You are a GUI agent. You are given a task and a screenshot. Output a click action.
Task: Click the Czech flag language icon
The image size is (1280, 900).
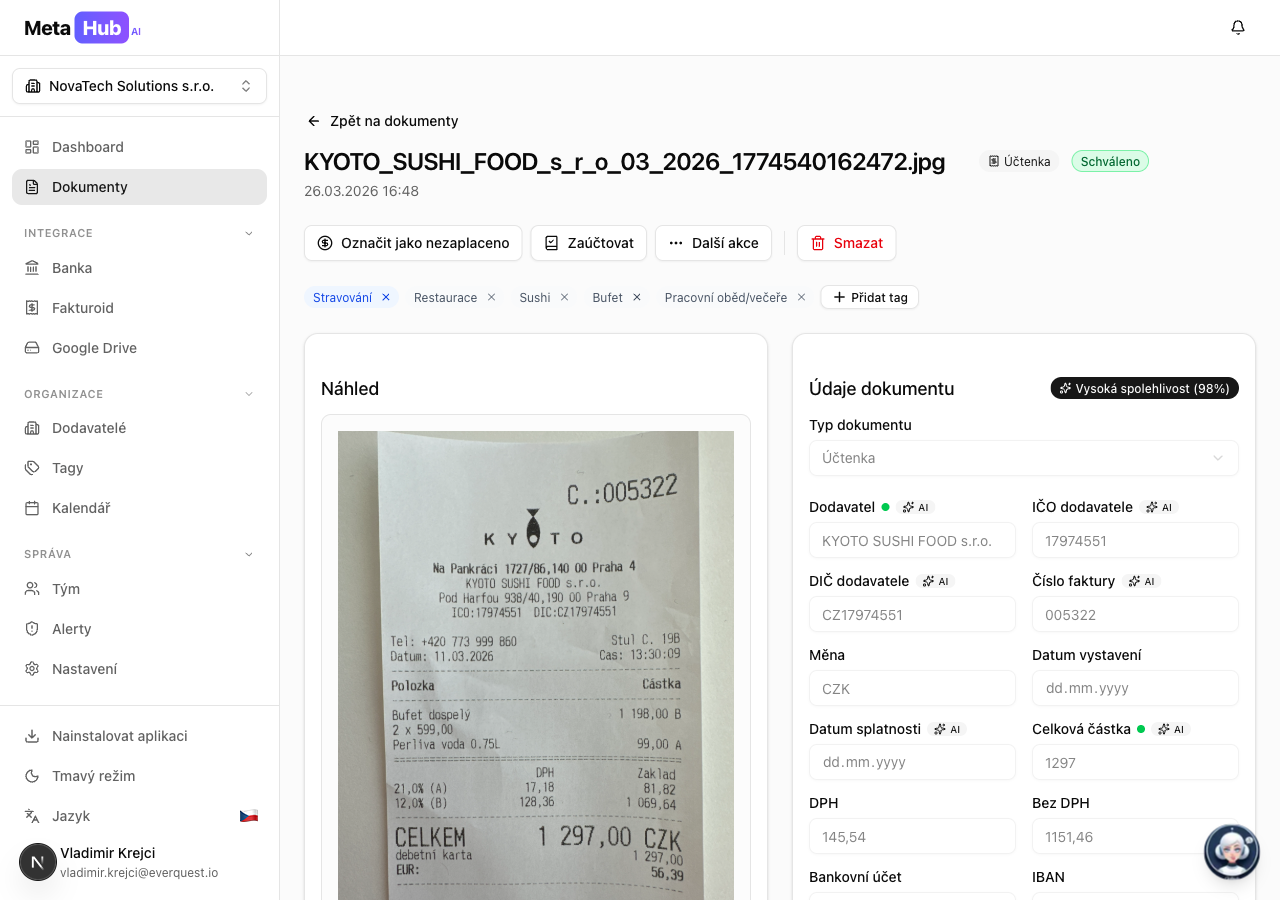click(248, 815)
